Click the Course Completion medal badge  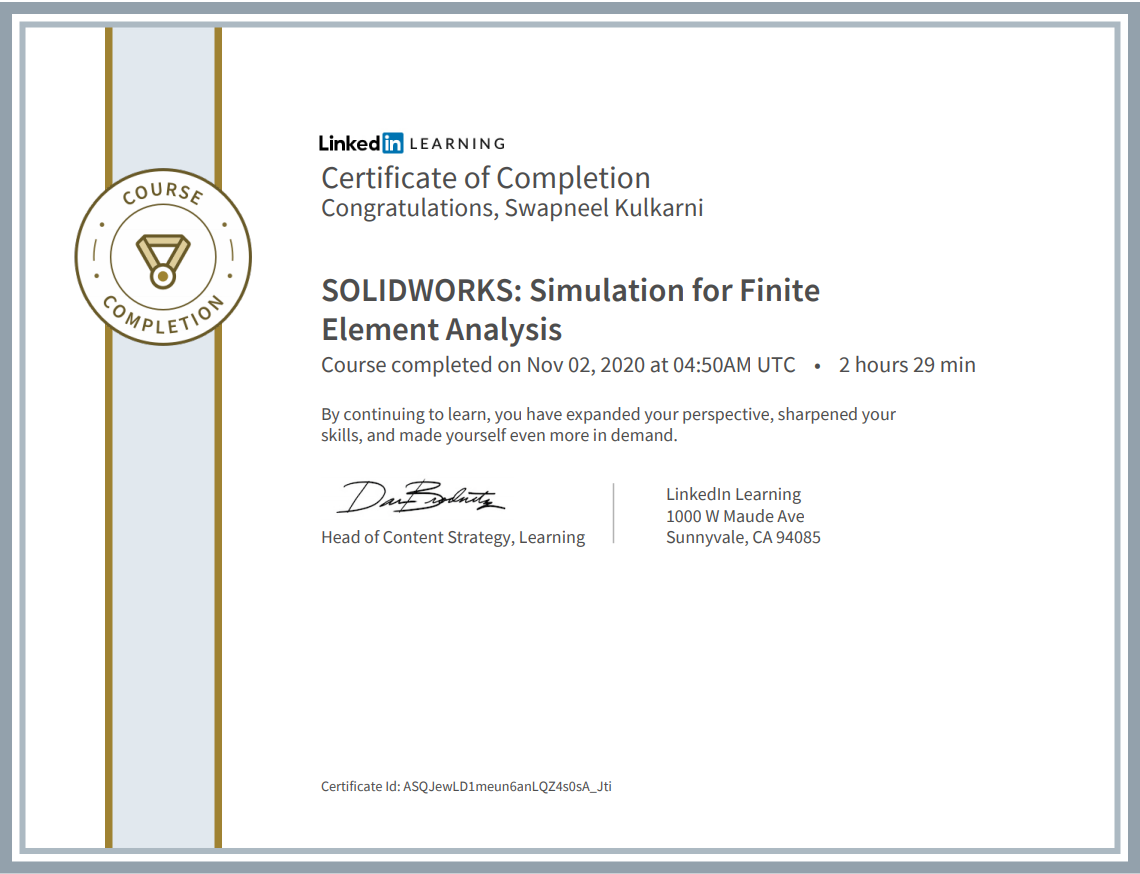pos(164,257)
